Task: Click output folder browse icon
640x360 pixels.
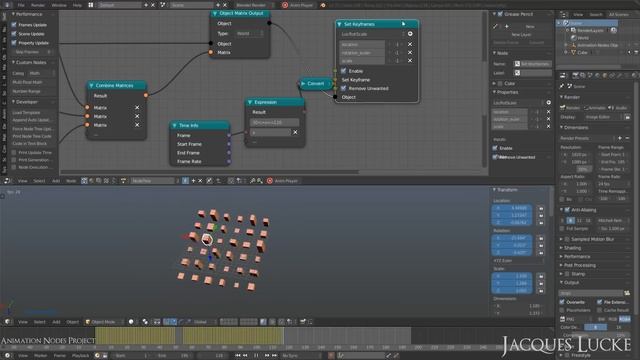Action: pyautogui.click(x=627, y=293)
